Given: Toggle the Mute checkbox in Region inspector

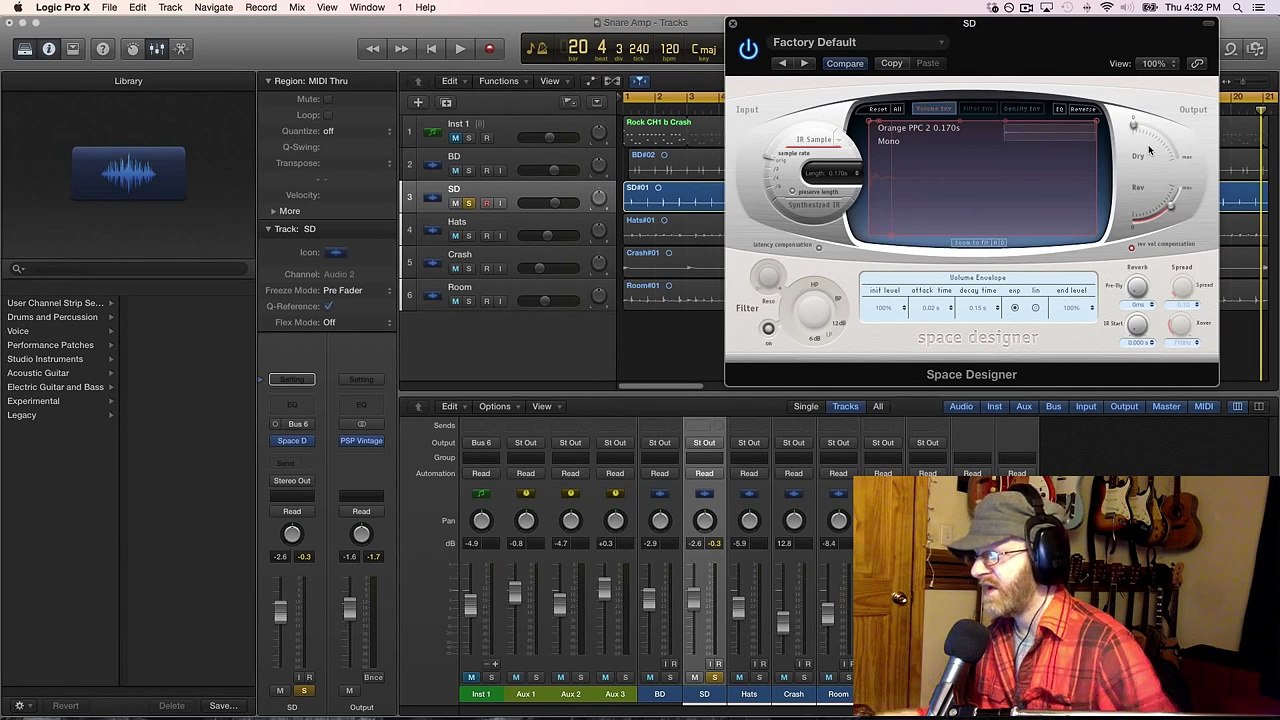Looking at the screenshot, I should [327, 99].
